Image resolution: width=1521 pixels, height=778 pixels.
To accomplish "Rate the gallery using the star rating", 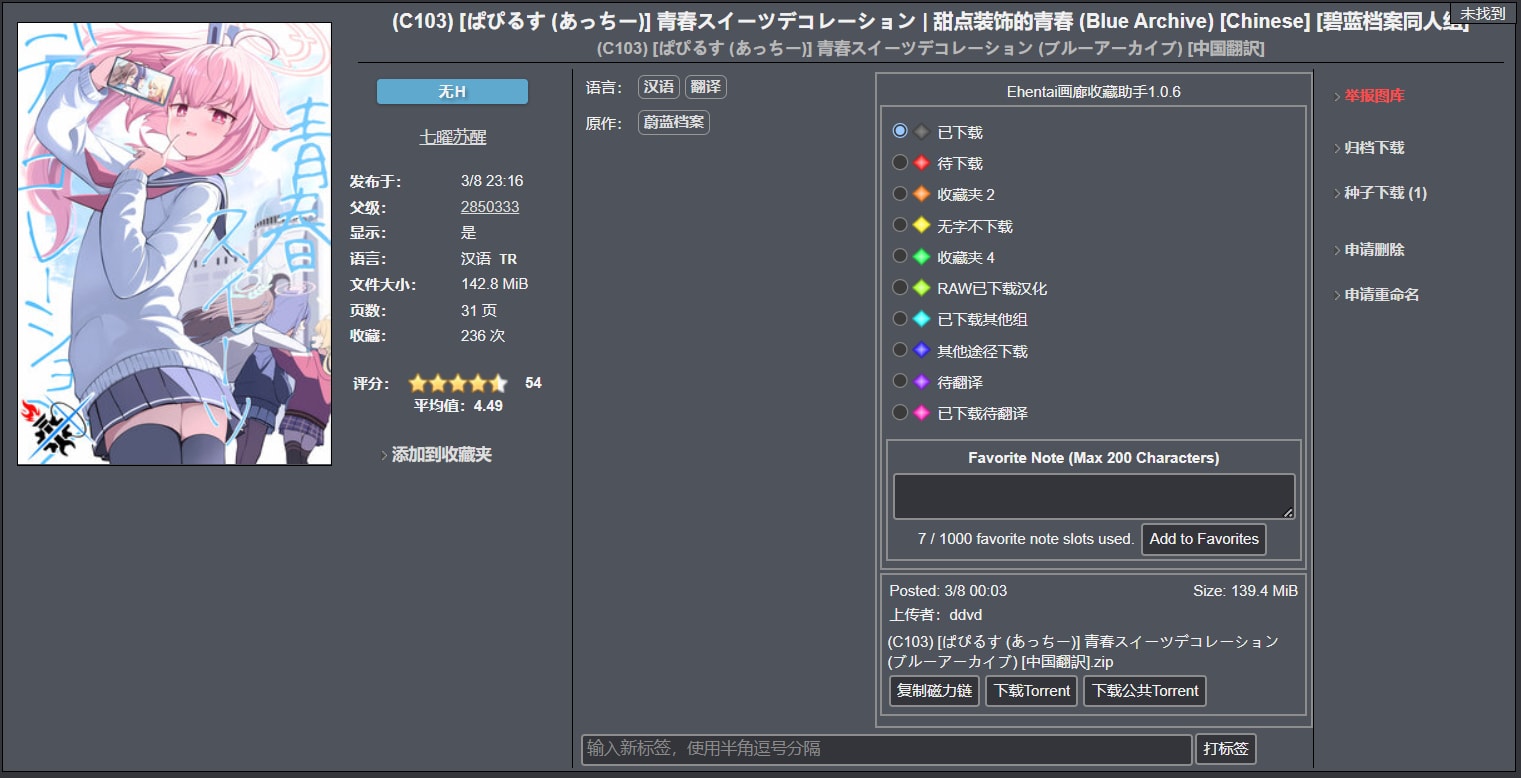I will 458,383.
